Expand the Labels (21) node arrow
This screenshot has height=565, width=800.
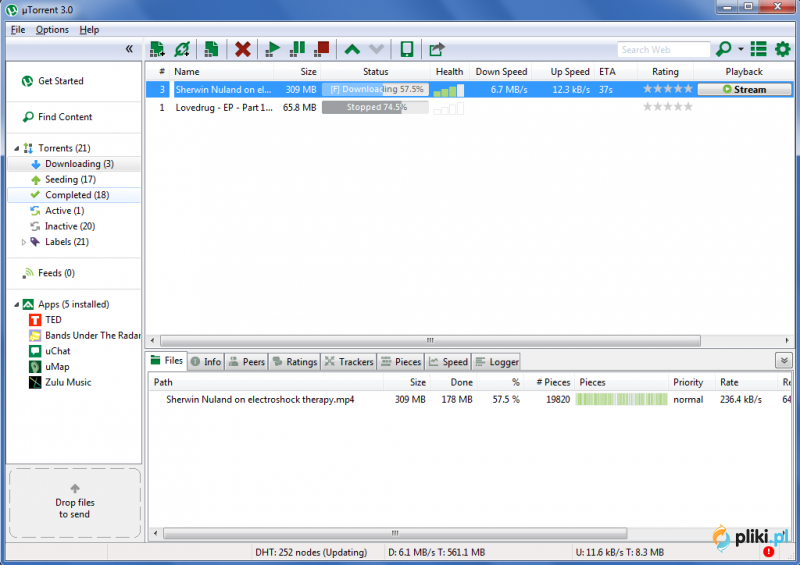[23, 242]
